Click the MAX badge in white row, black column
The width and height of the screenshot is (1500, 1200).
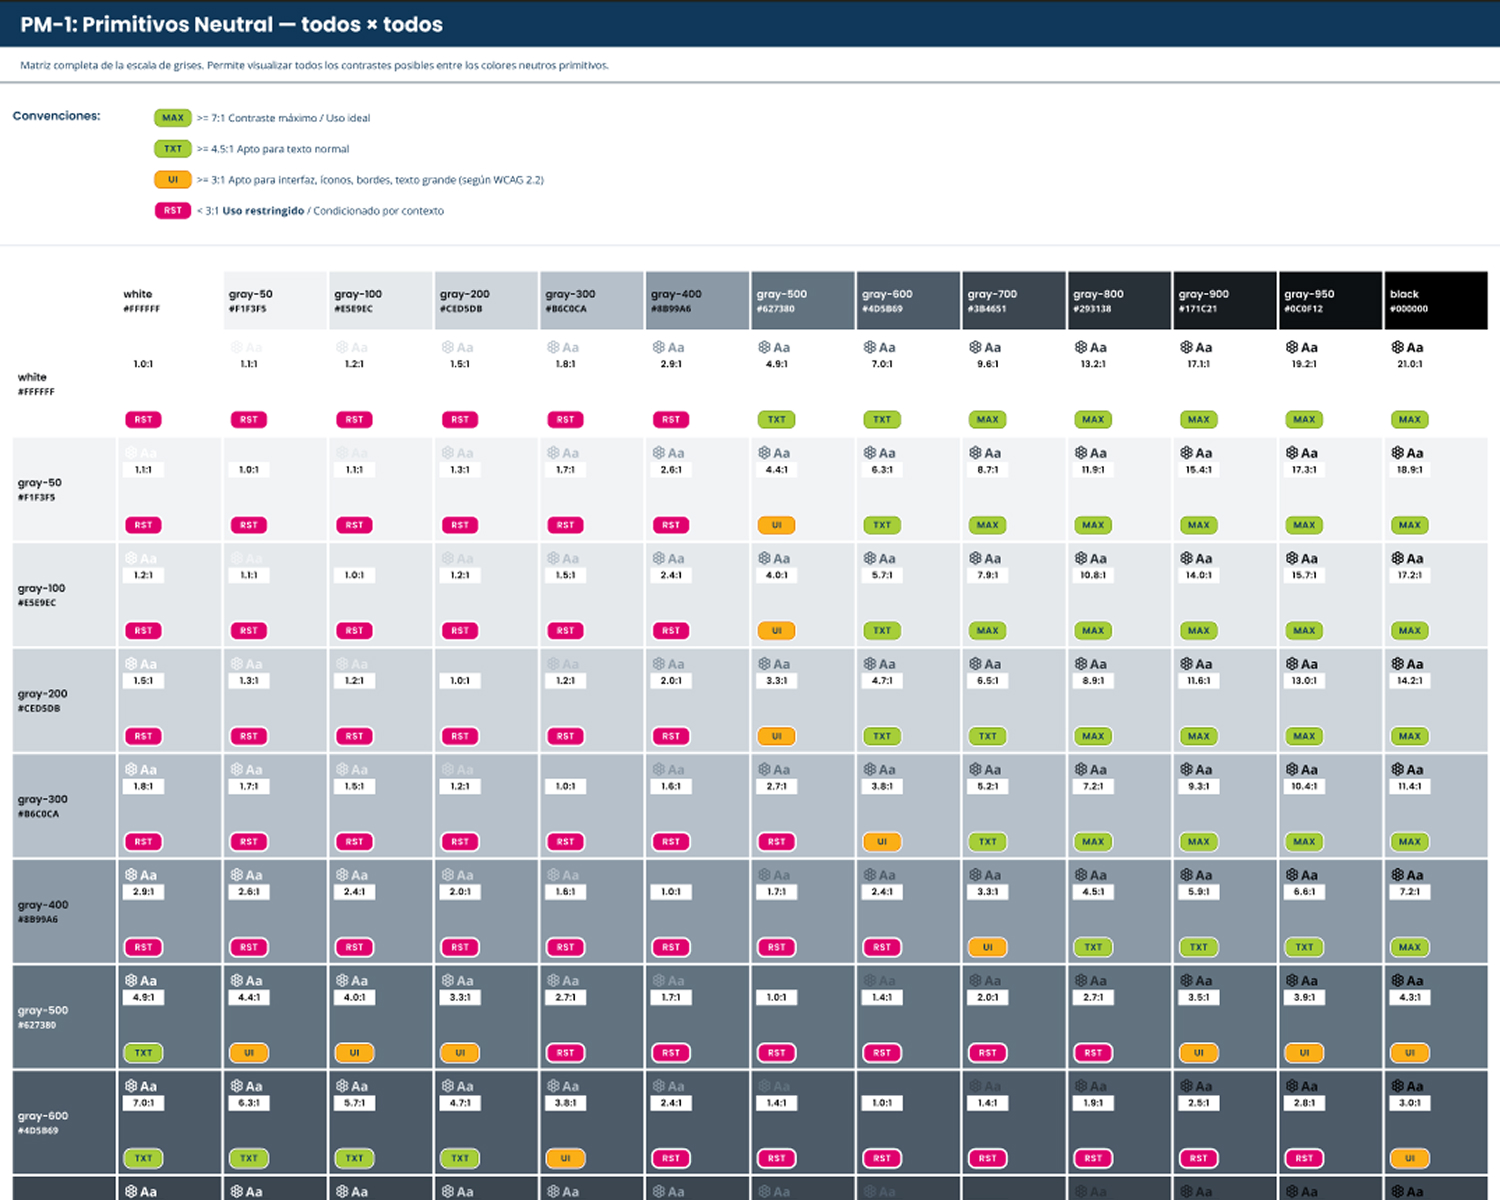click(x=1410, y=420)
